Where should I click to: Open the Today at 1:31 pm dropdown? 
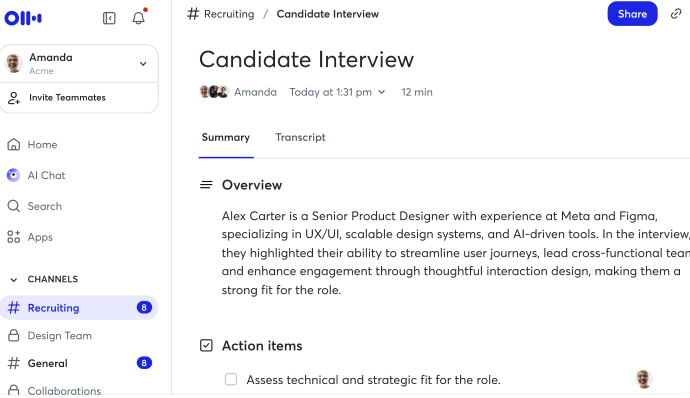[x=337, y=92]
